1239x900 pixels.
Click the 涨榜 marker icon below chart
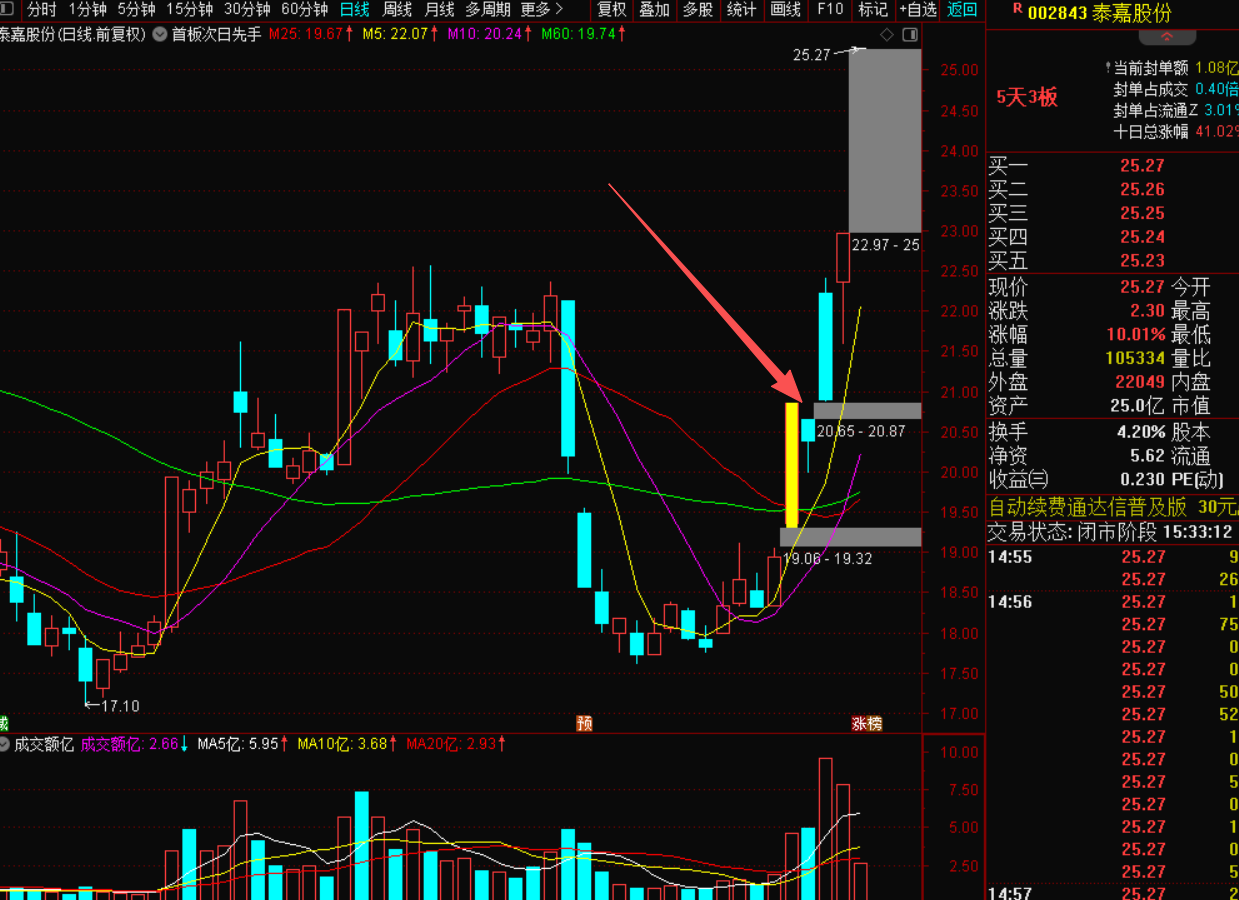pyautogui.click(x=866, y=723)
